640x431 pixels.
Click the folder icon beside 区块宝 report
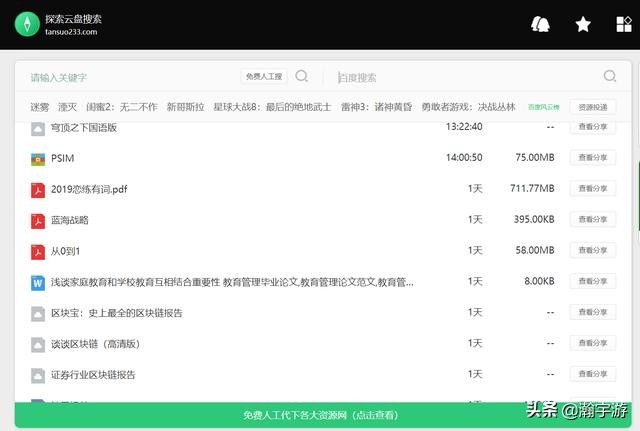38,313
